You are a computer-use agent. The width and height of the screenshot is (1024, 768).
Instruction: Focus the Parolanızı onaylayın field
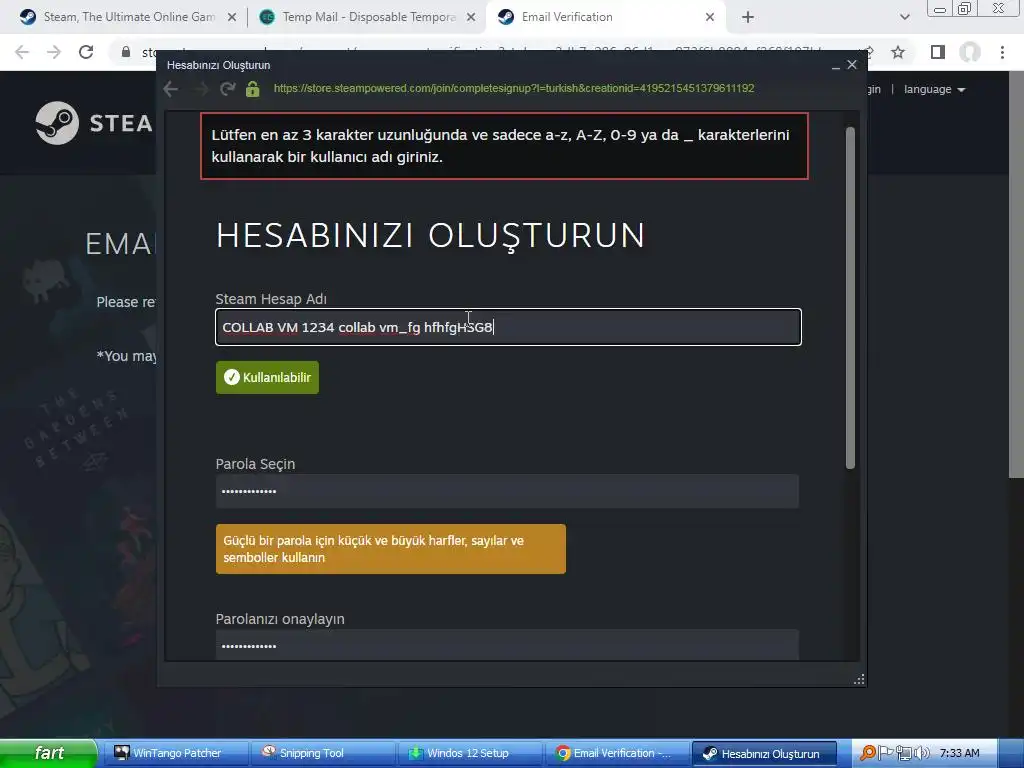(507, 645)
